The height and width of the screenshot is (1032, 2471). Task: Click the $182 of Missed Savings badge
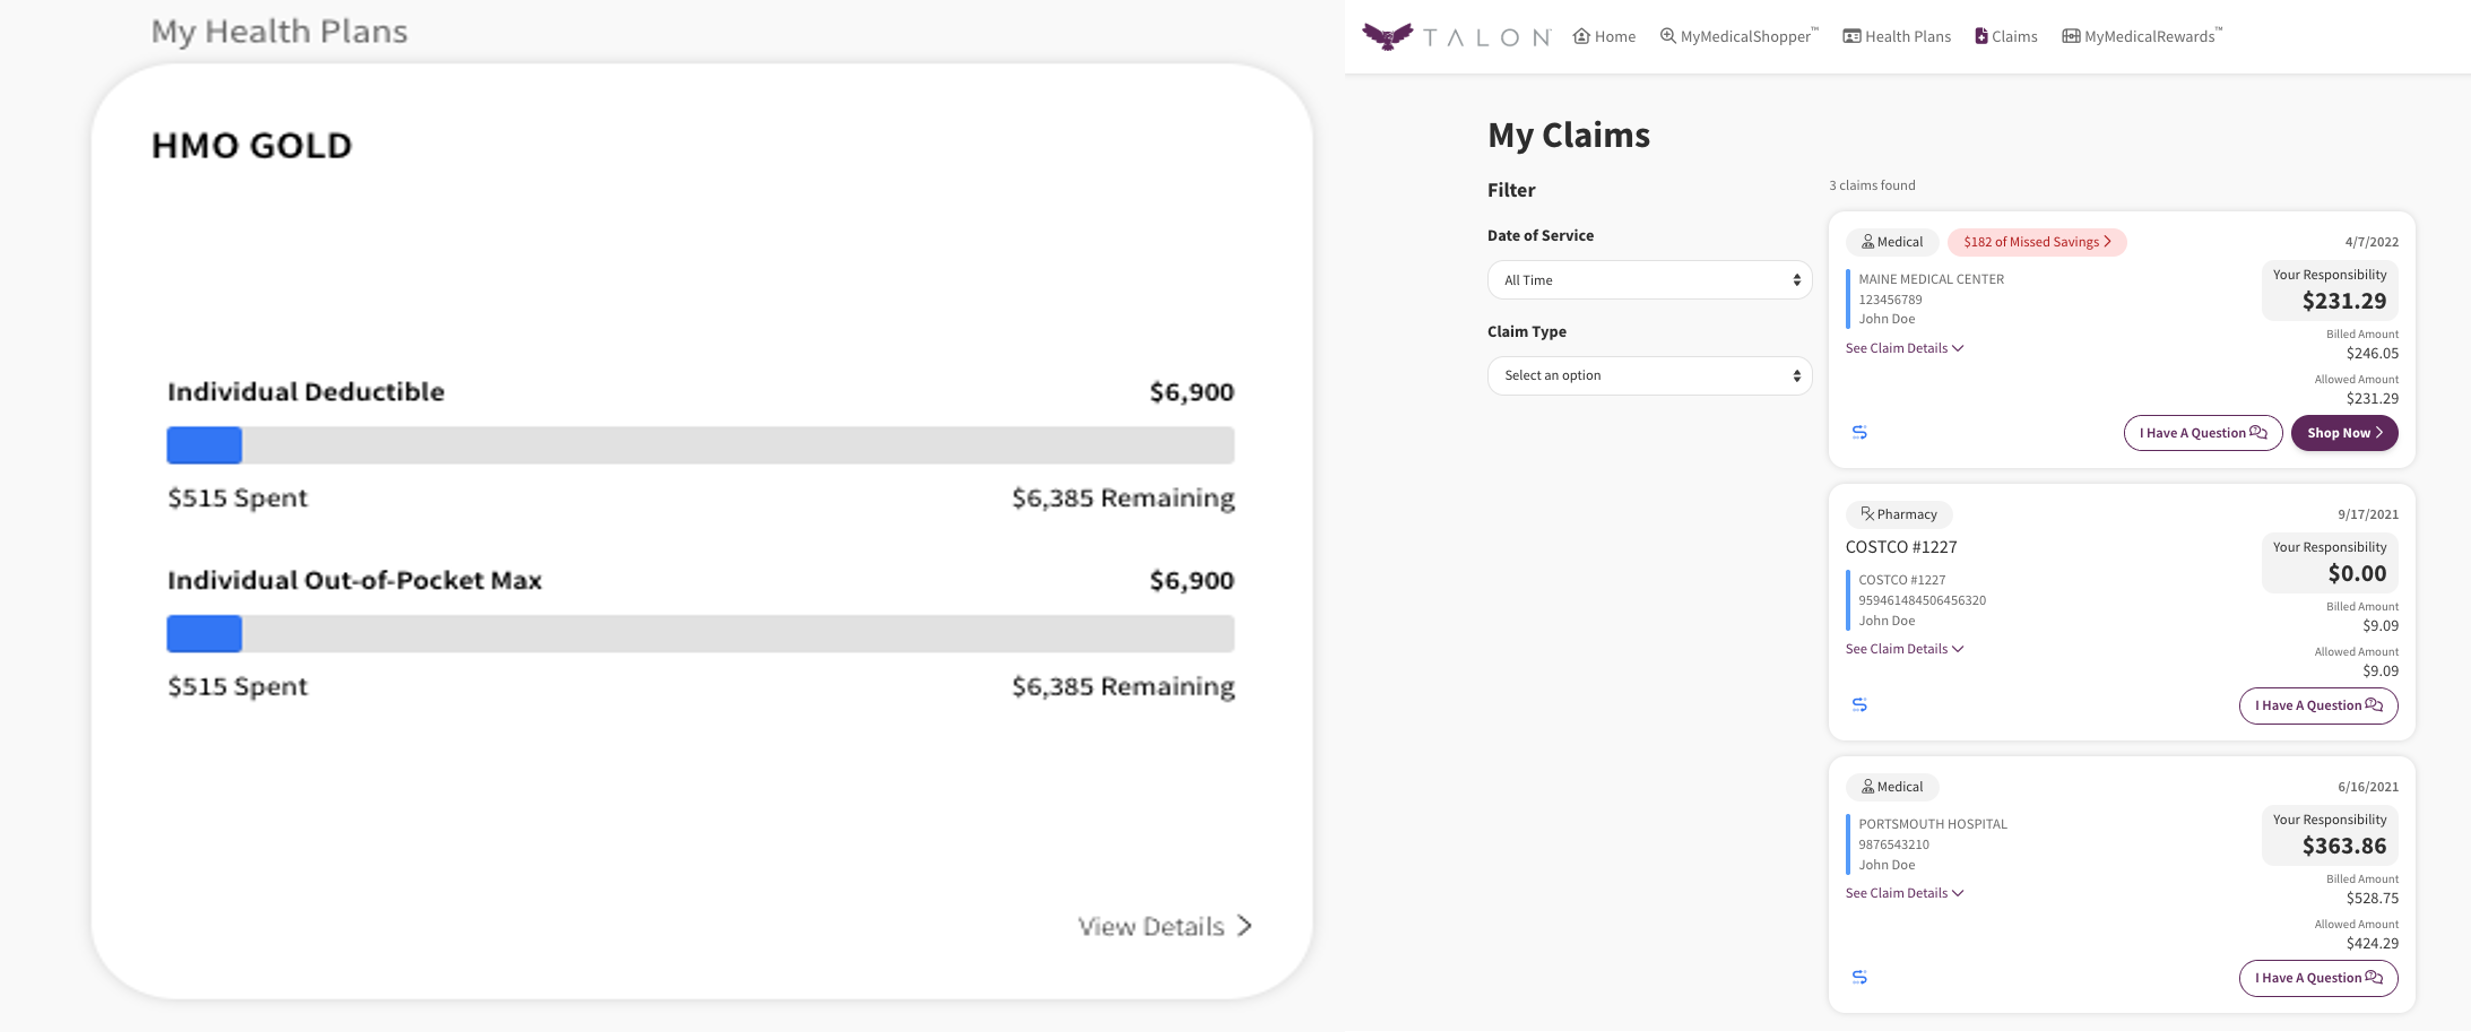pos(2036,242)
